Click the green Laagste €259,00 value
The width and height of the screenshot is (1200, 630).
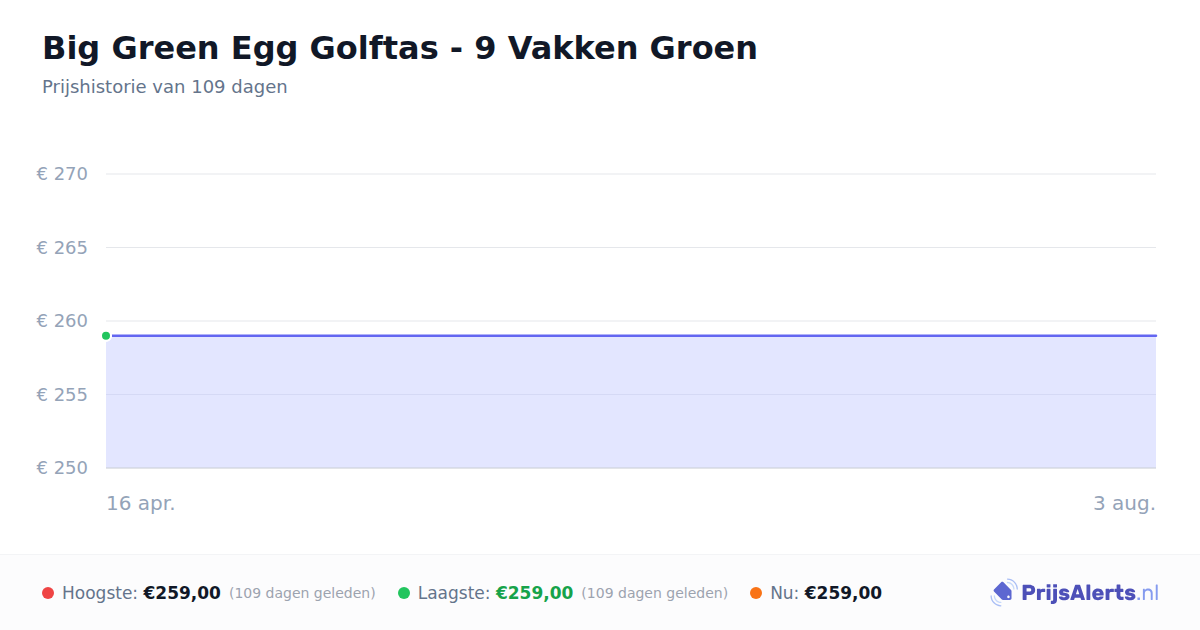[534, 593]
